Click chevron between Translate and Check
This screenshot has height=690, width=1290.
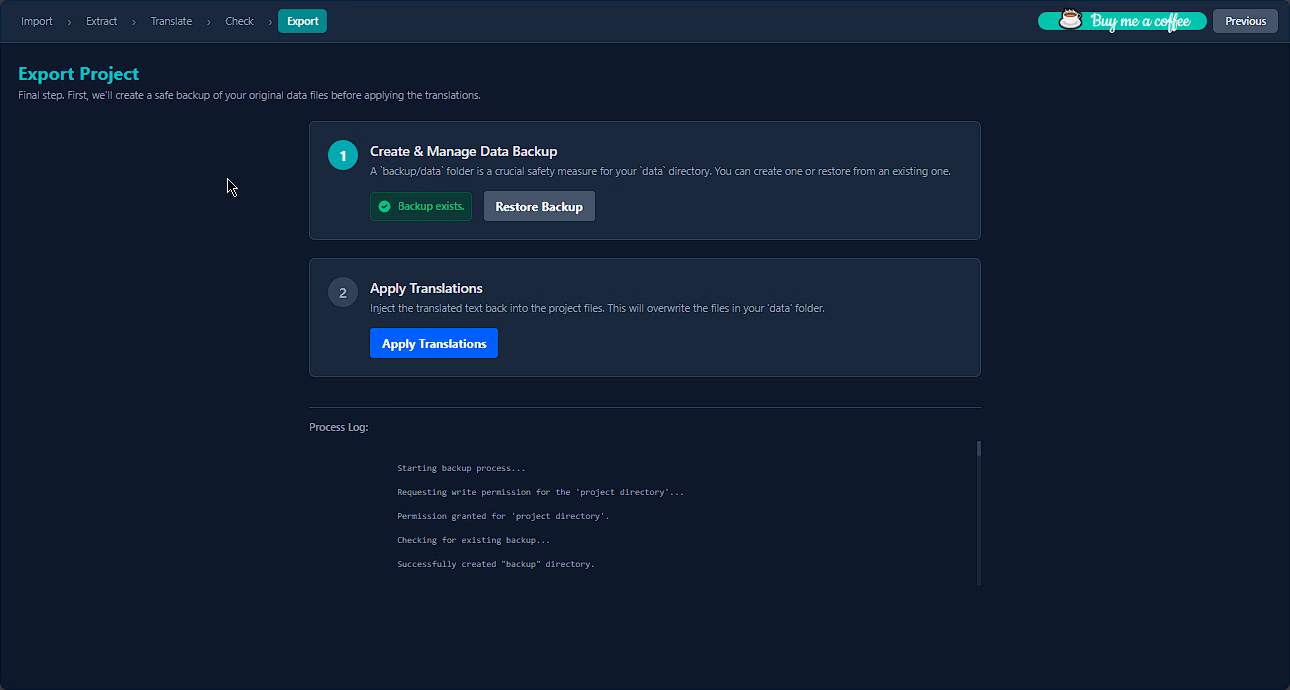coord(208,21)
